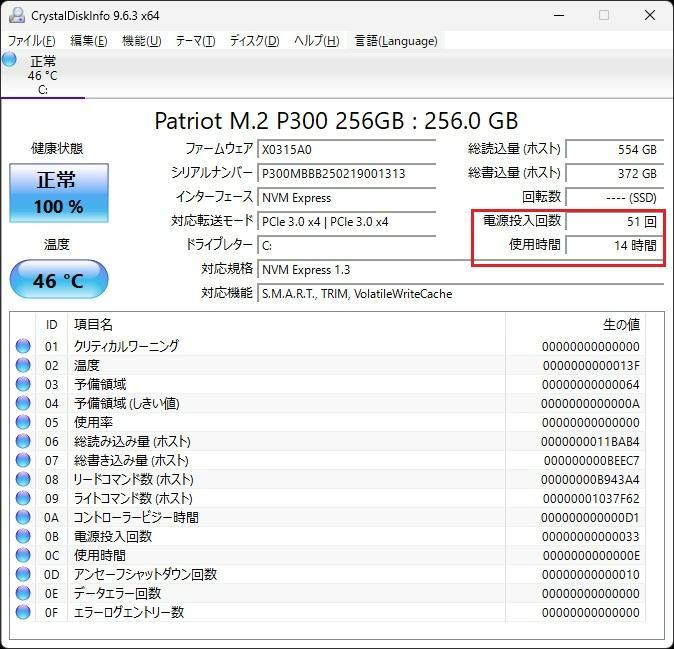Click raw value 00000000000D1

coord(590,517)
